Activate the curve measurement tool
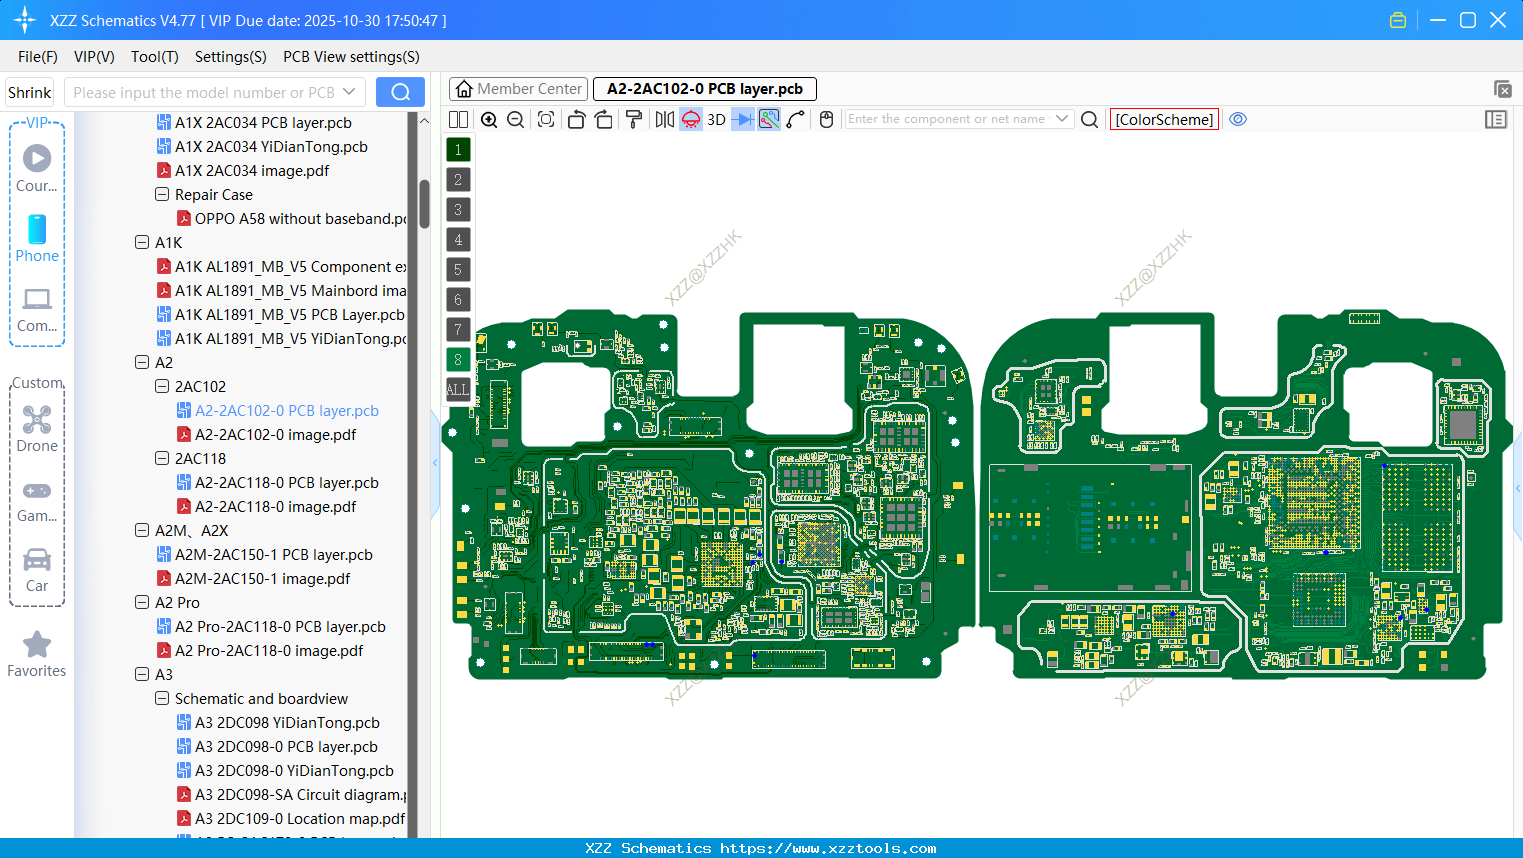The width and height of the screenshot is (1523, 858). [793, 118]
